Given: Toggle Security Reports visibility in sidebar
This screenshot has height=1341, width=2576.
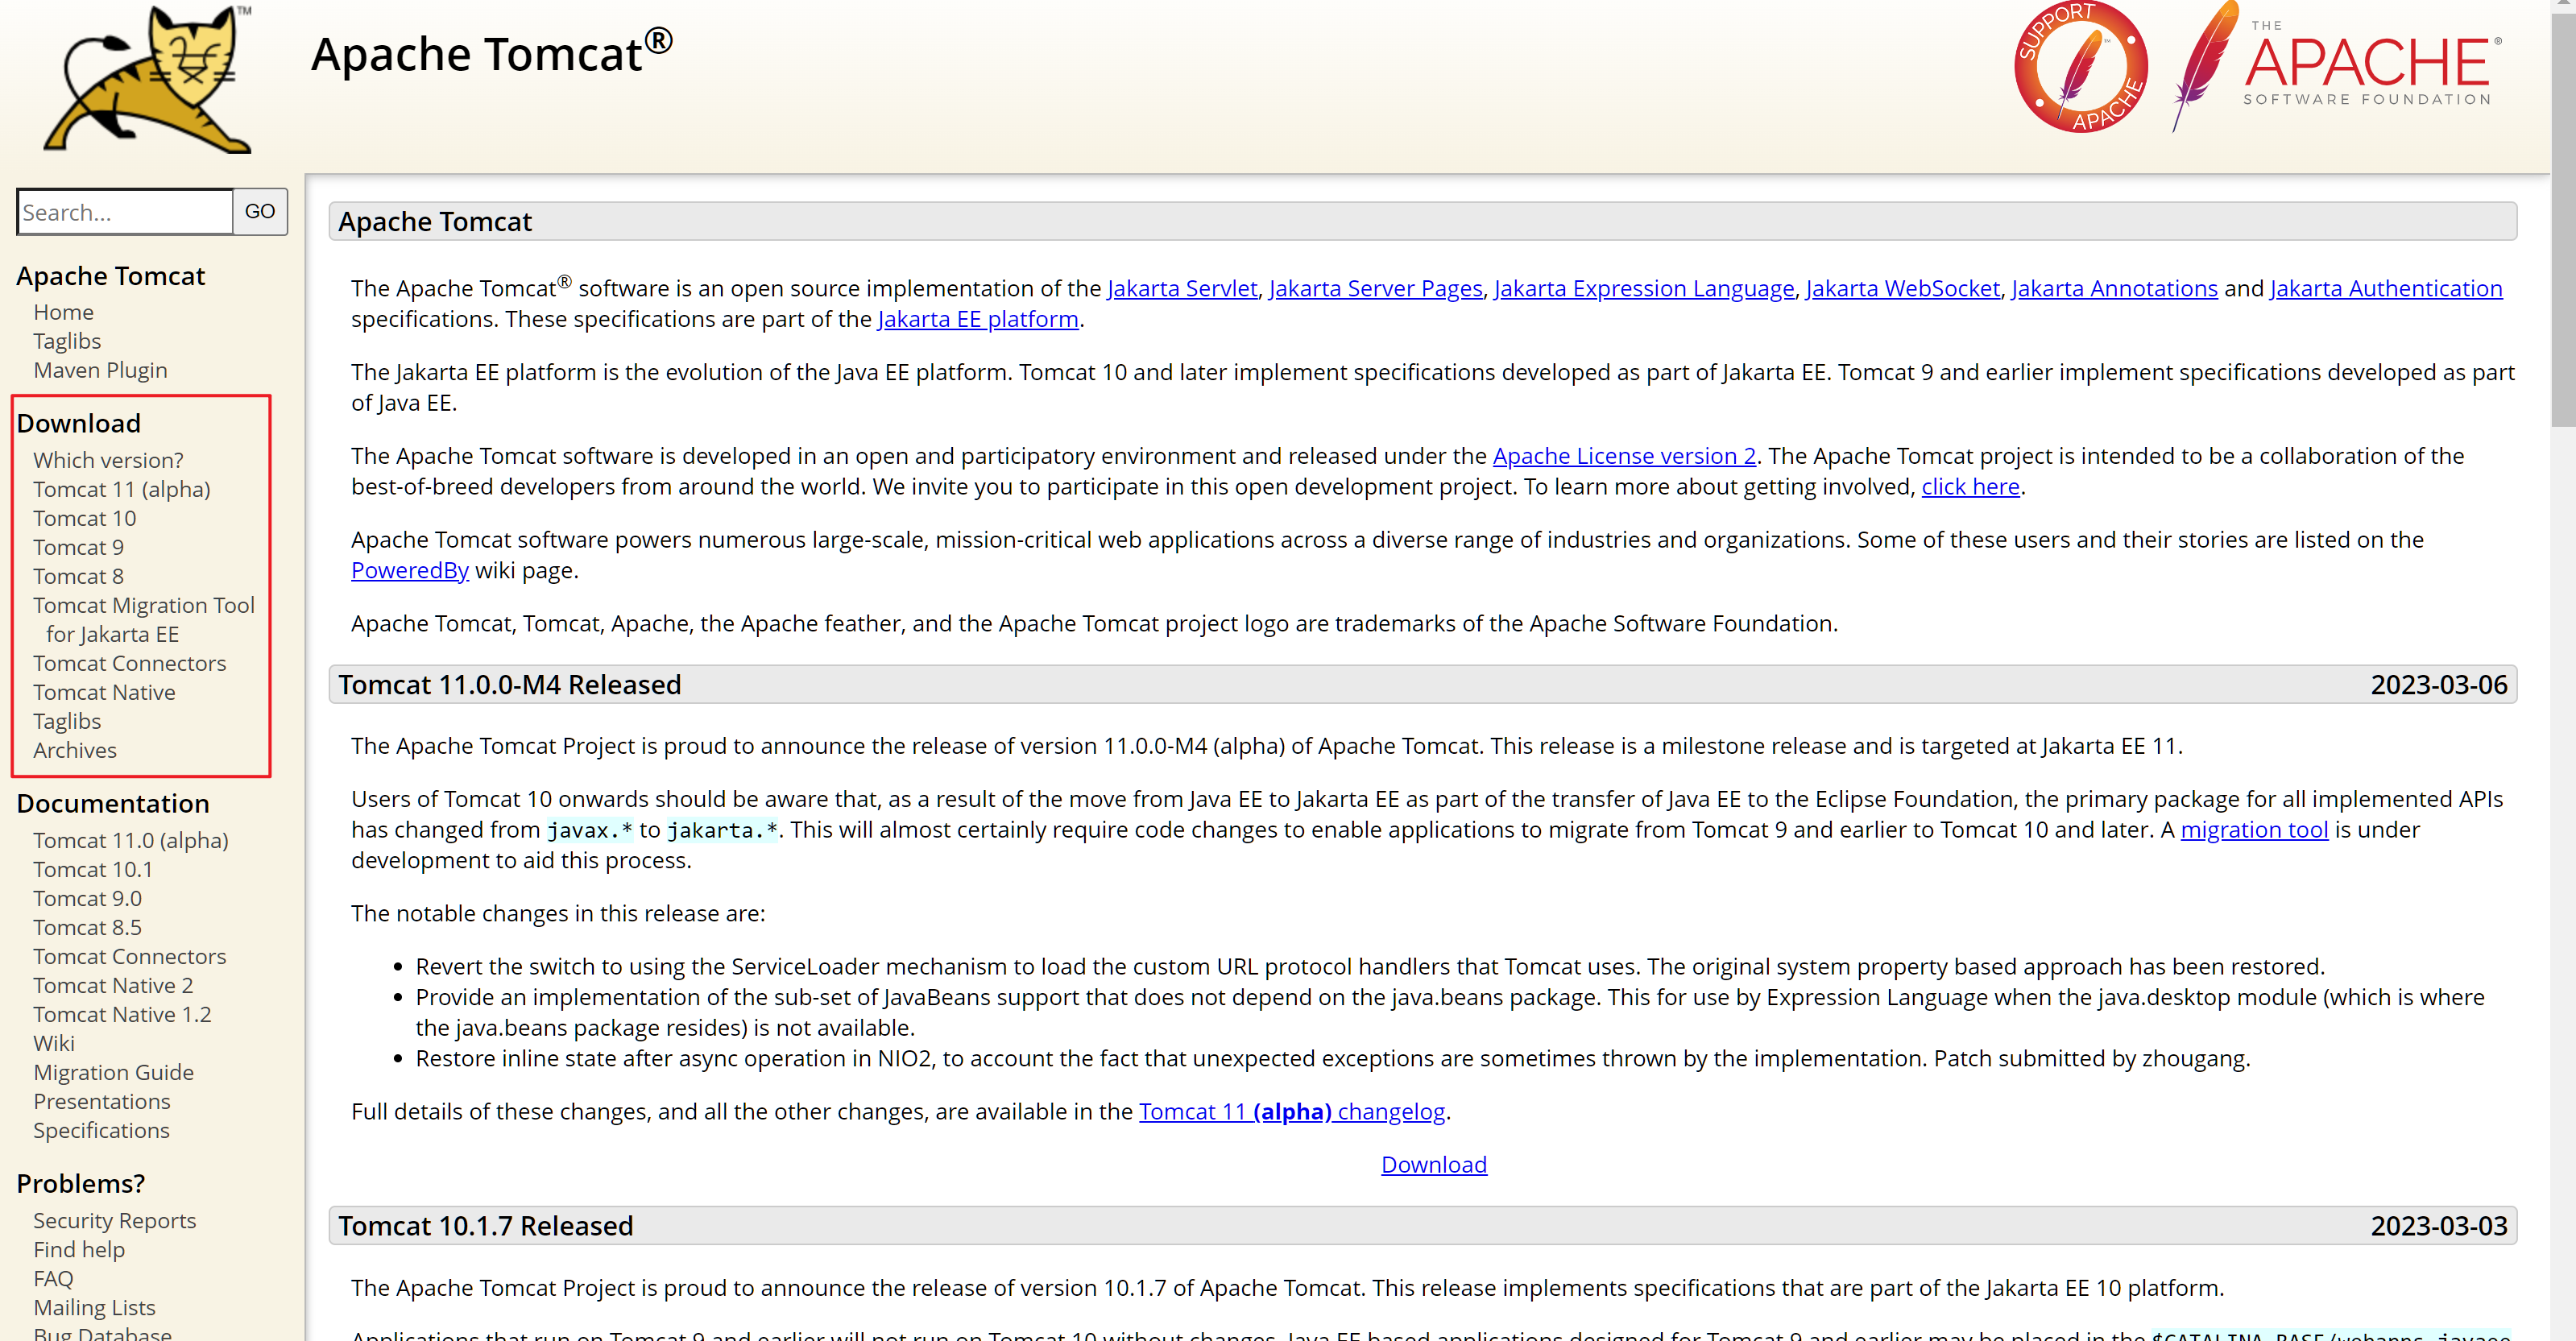Looking at the screenshot, I should pos(116,1219).
